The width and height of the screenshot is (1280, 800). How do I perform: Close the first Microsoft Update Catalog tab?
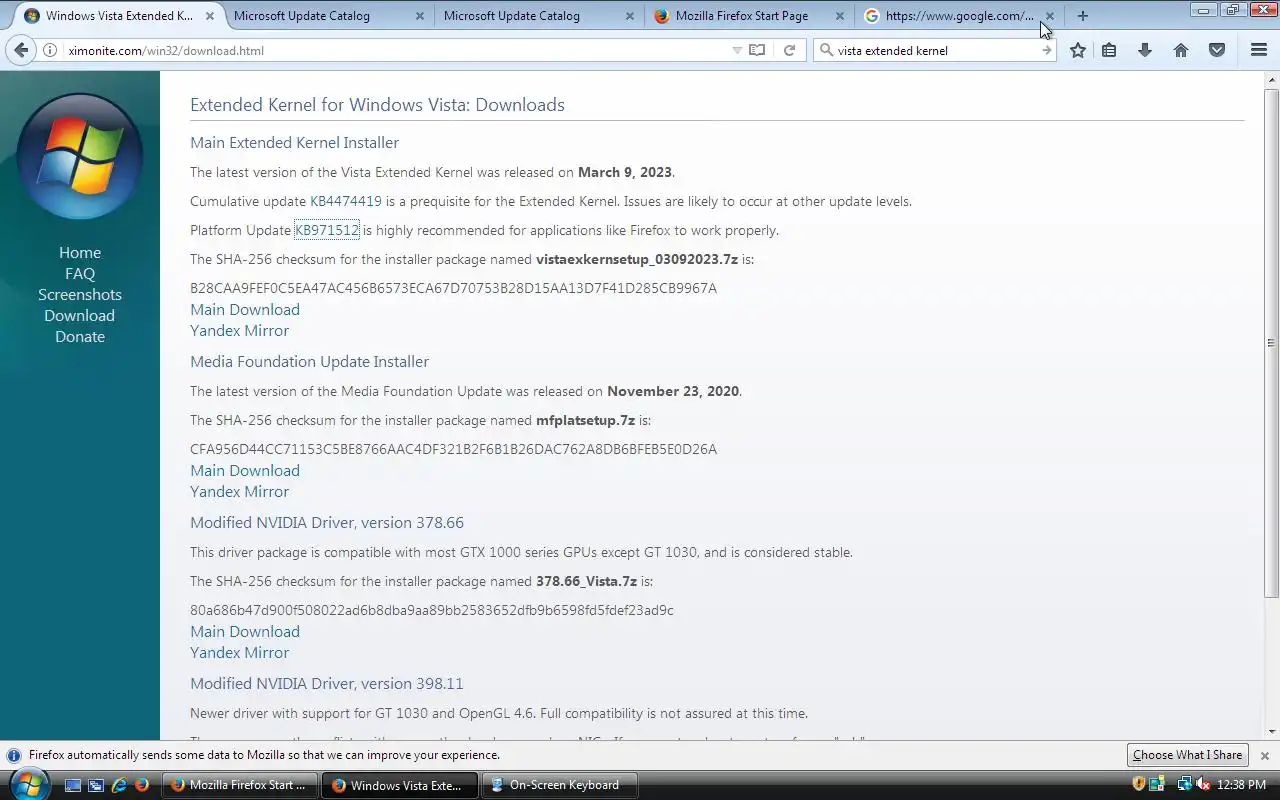click(x=419, y=15)
